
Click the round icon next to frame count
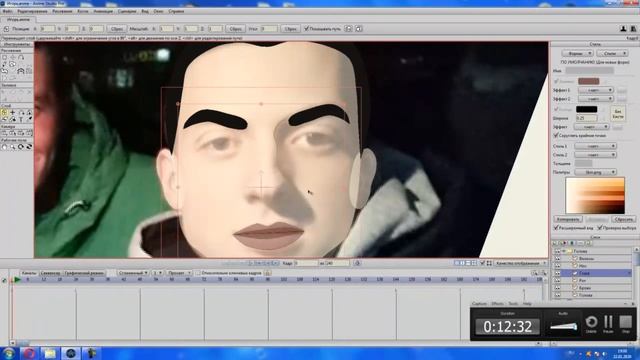click(x=357, y=263)
